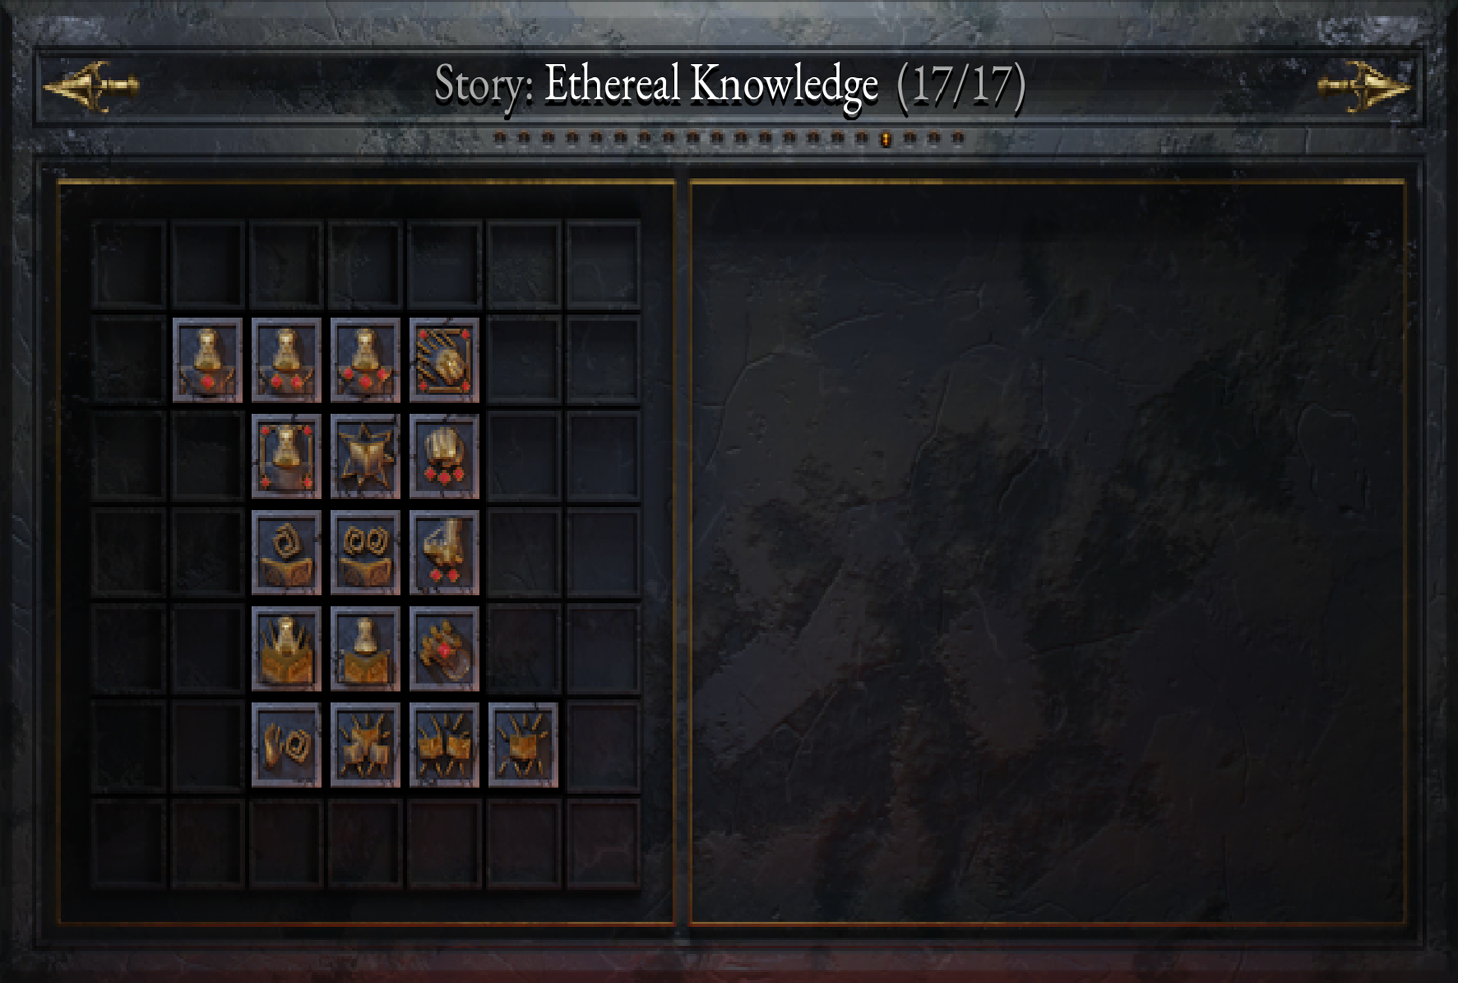Select the gold star emblem icon
The height and width of the screenshot is (983, 1458).
coord(365,456)
